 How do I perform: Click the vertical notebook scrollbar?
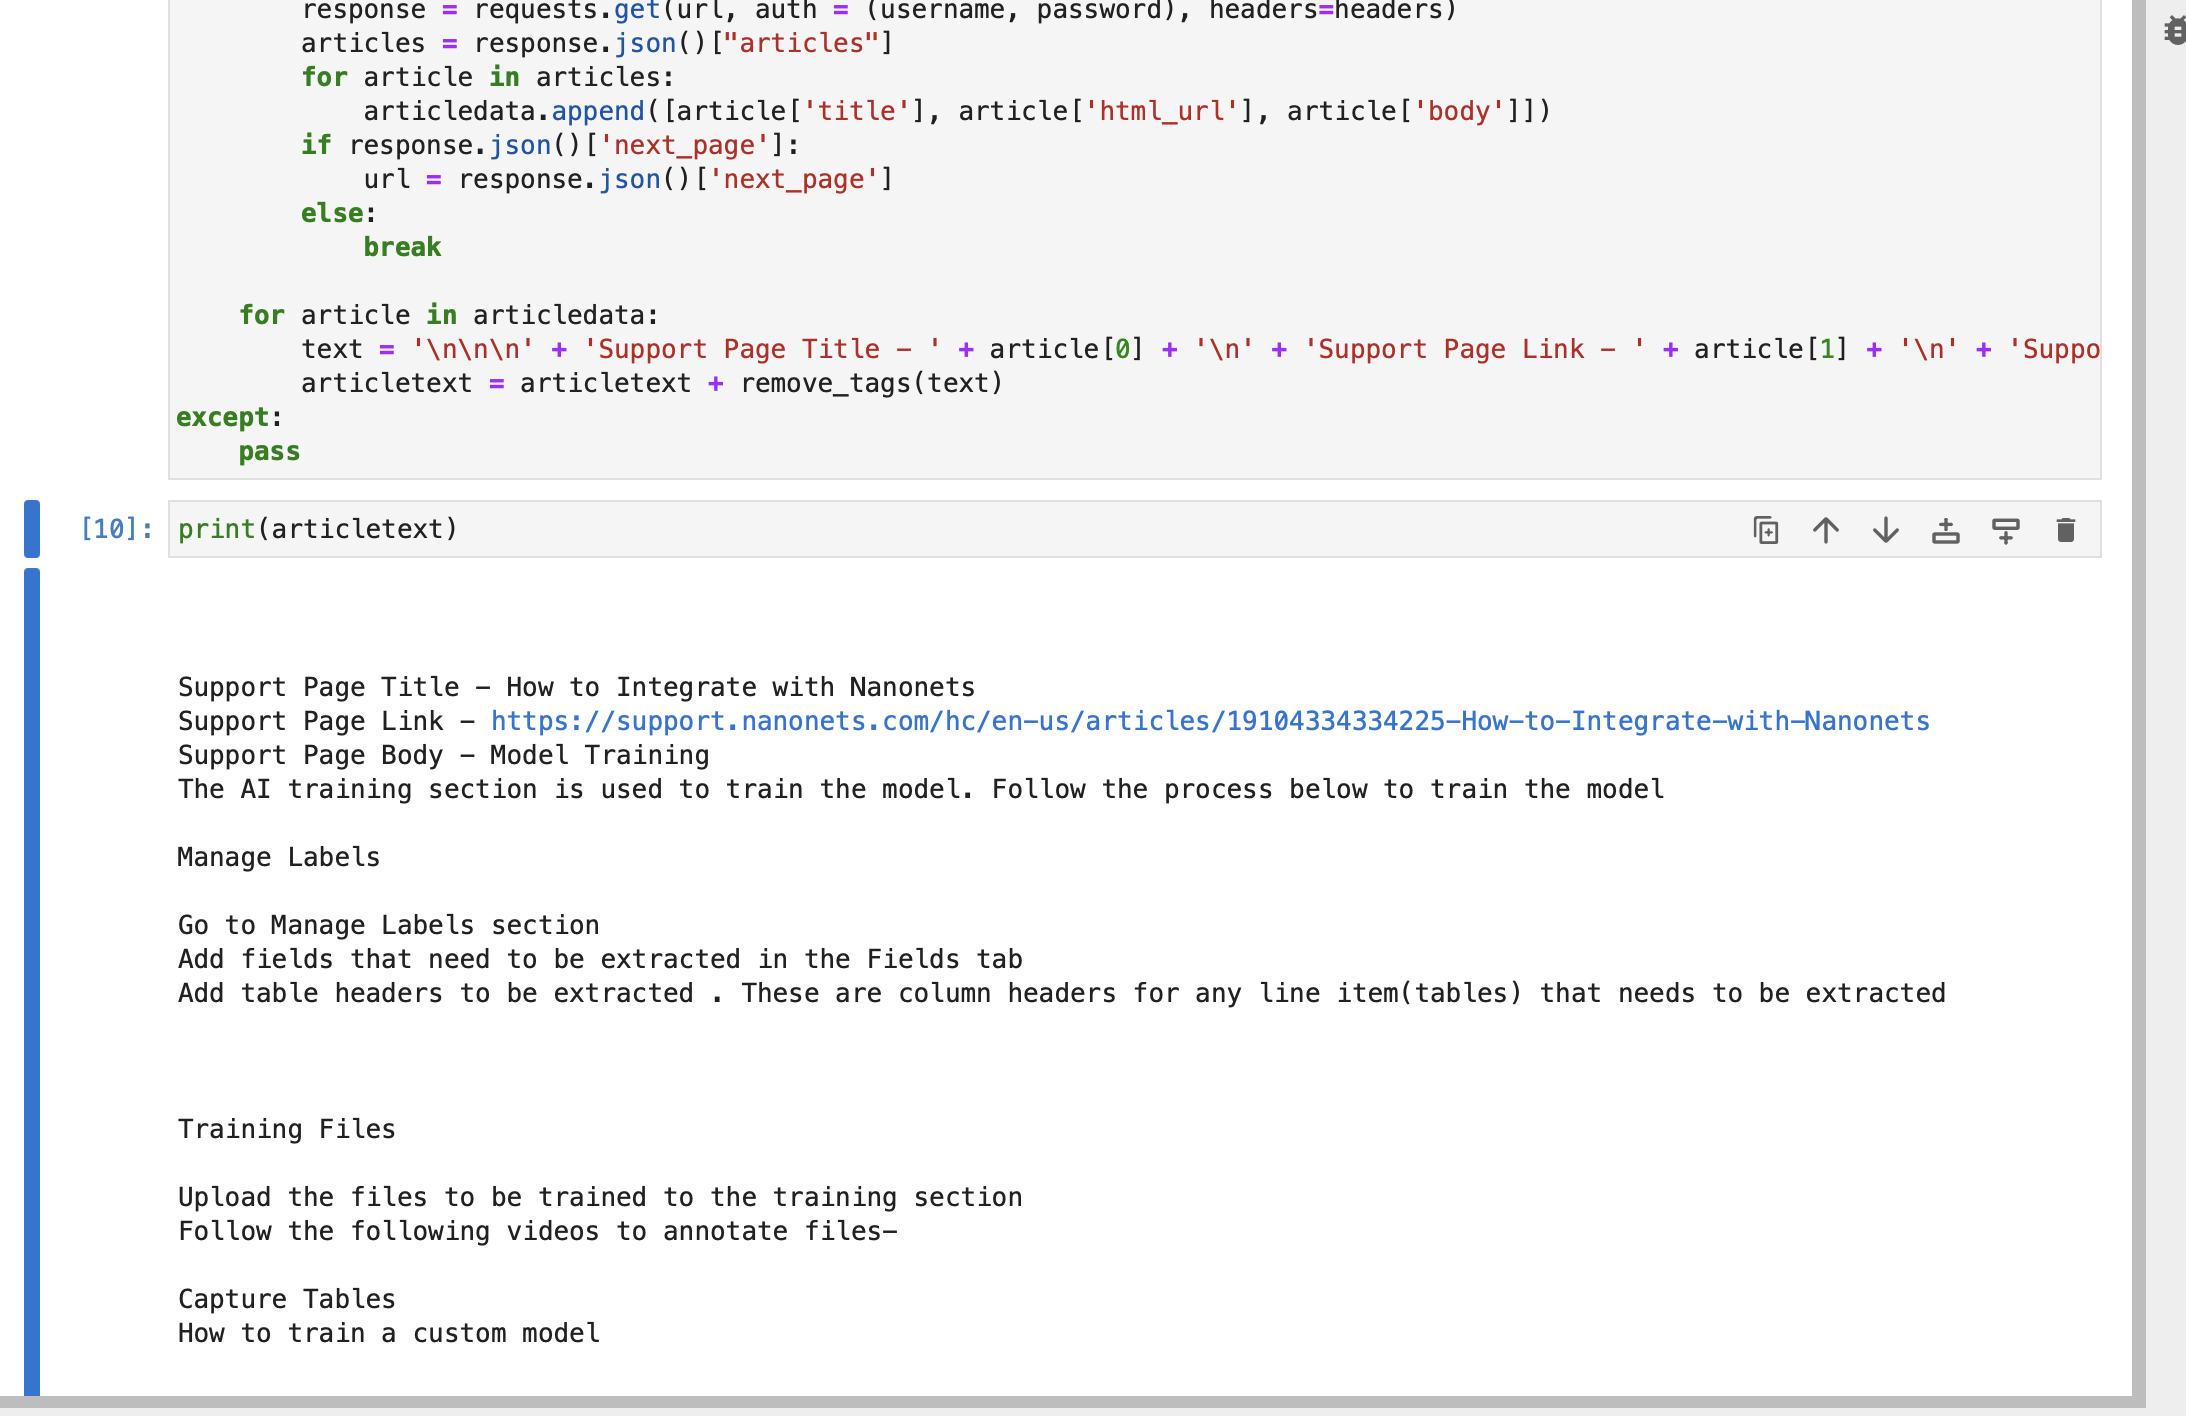(x=2138, y=700)
